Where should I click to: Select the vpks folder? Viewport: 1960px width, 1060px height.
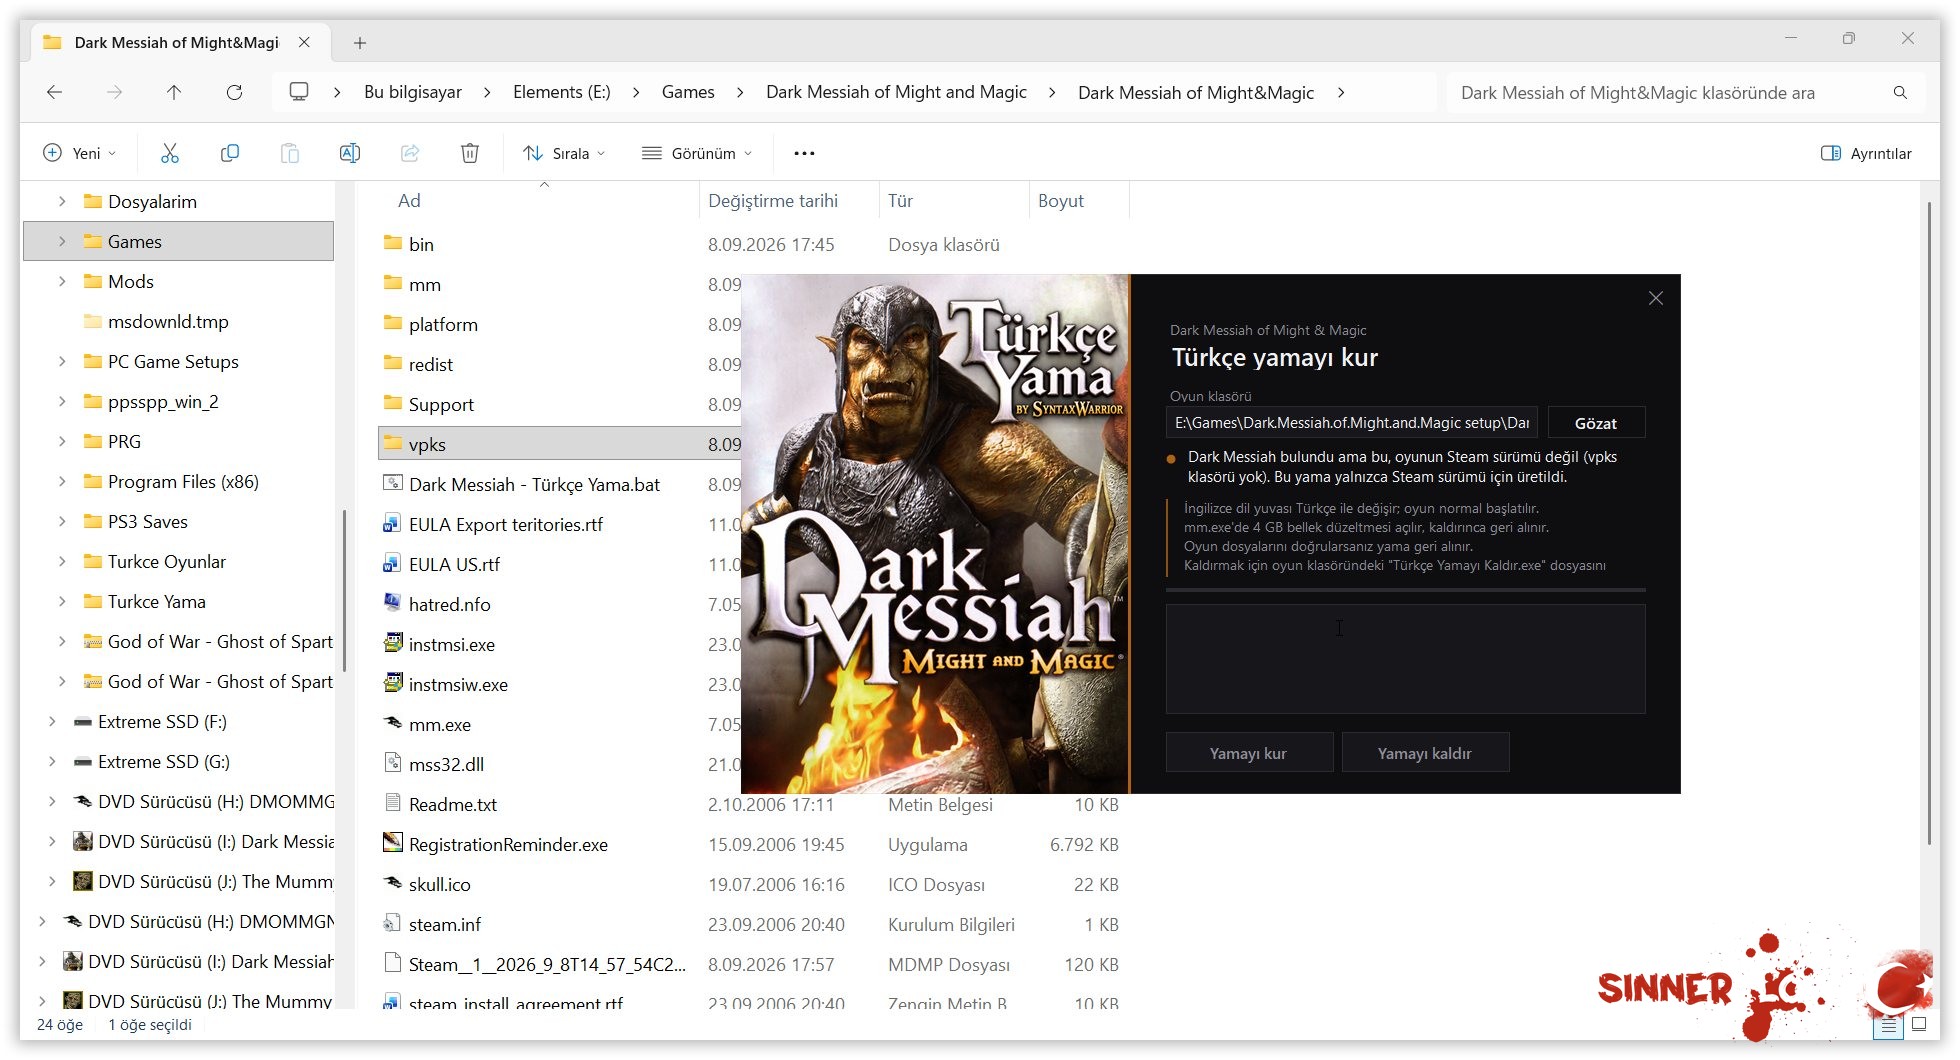(x=560, y=444)
